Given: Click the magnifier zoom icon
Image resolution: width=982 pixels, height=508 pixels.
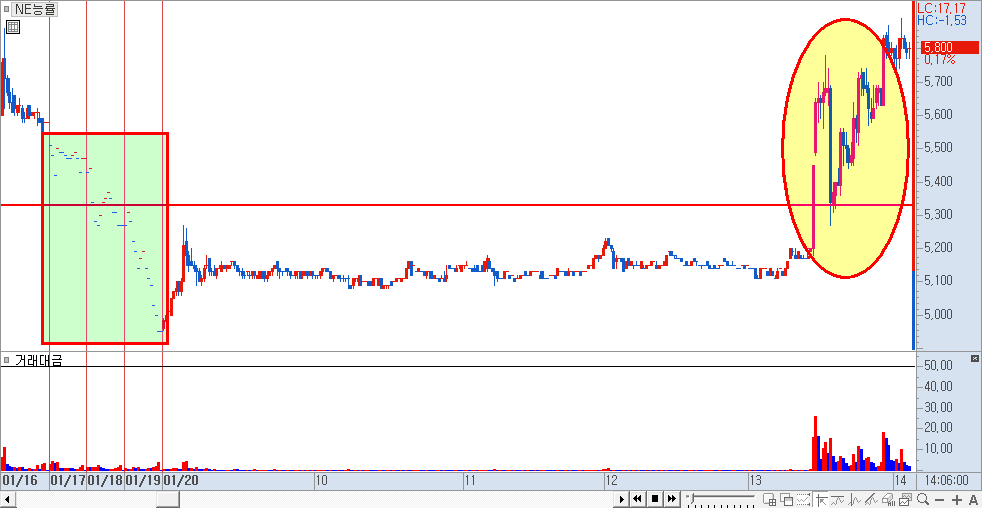Looking at the screenshot, I should [923, 499].
